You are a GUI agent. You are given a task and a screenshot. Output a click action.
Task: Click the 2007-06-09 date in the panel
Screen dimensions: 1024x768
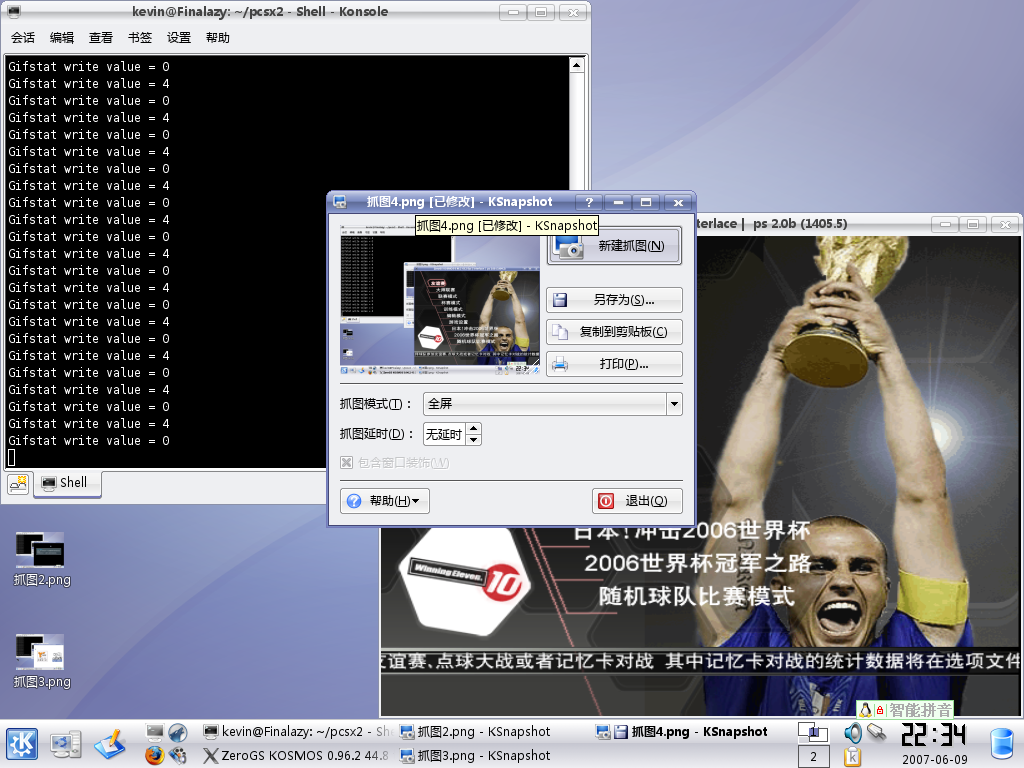(x=935, y=760)
